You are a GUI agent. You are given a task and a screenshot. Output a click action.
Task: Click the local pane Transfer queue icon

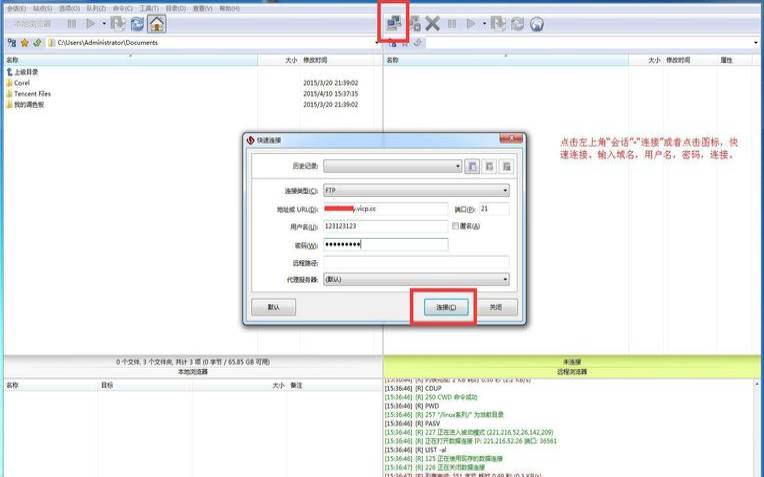(x=118, y=23)
